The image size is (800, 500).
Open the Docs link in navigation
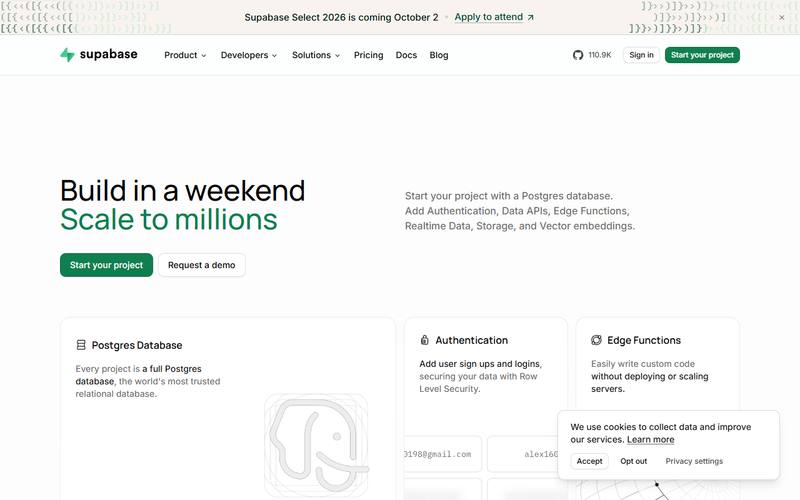tap(406, 55)
